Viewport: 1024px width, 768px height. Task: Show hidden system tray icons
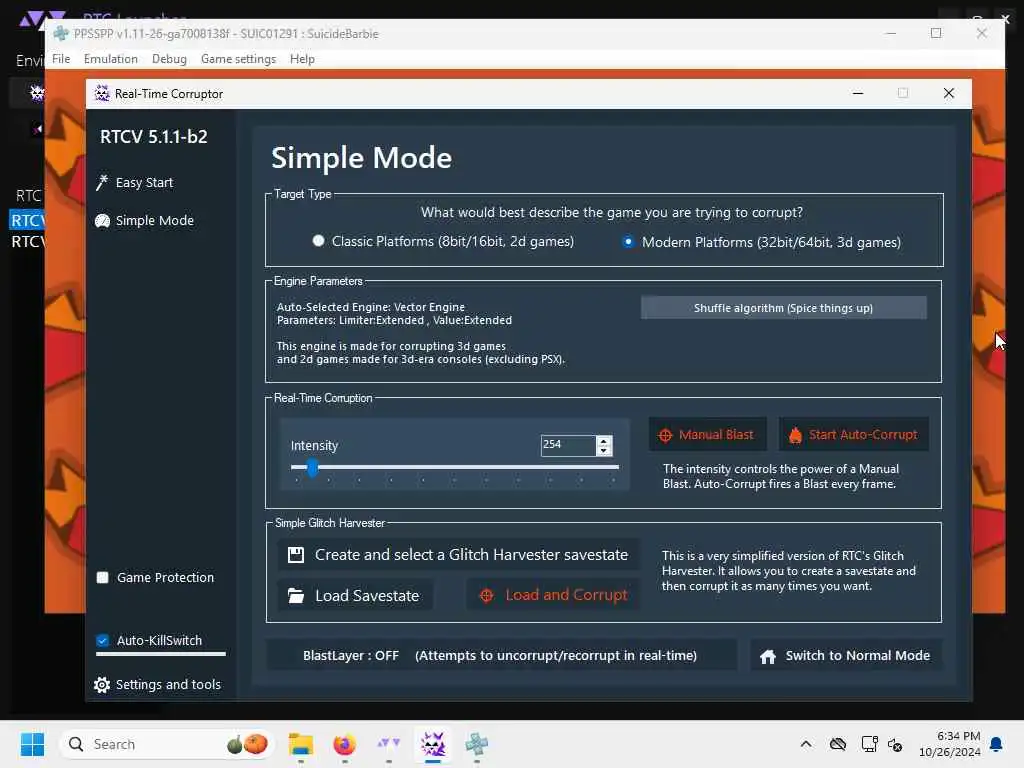[x=806, y=744]
